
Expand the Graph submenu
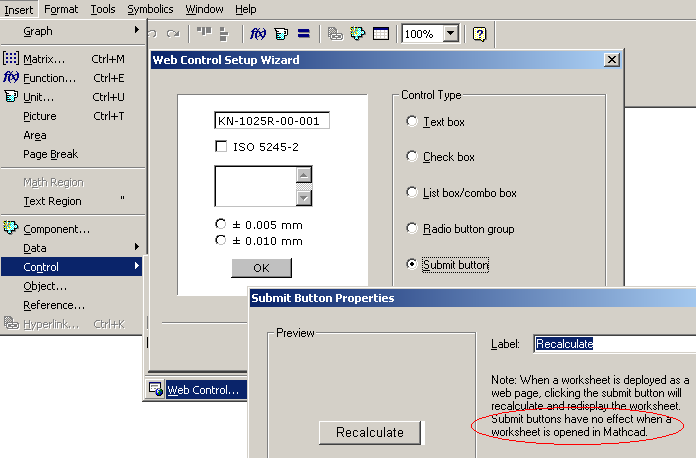73,31
